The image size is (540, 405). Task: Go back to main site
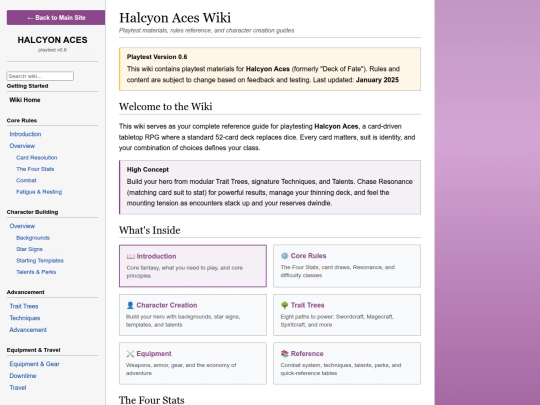pos(56,18)
